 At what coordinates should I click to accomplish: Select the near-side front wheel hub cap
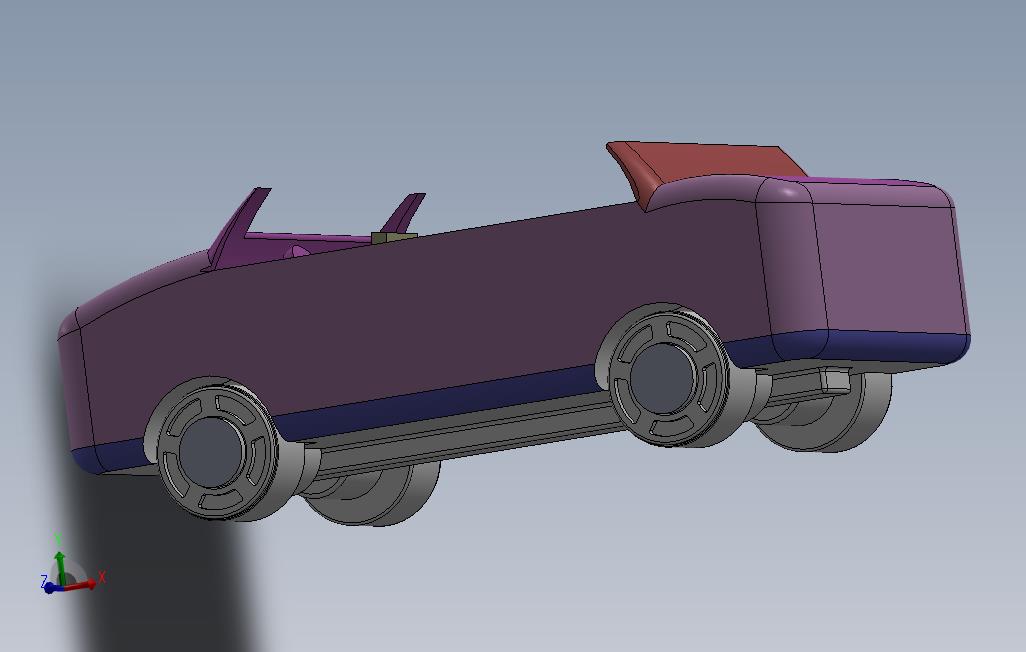pyautogui.click(x=211, y=452)
